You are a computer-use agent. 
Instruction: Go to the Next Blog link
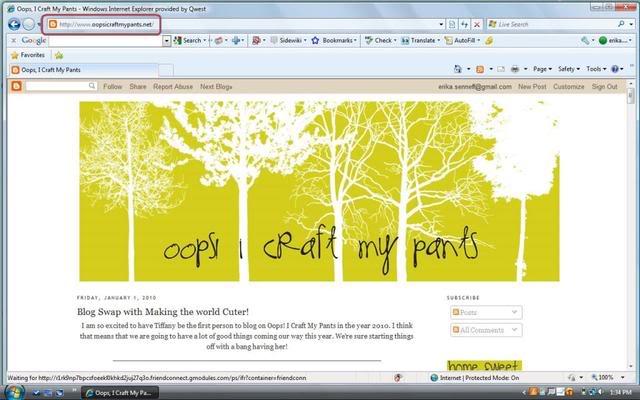tap(216, 87)
